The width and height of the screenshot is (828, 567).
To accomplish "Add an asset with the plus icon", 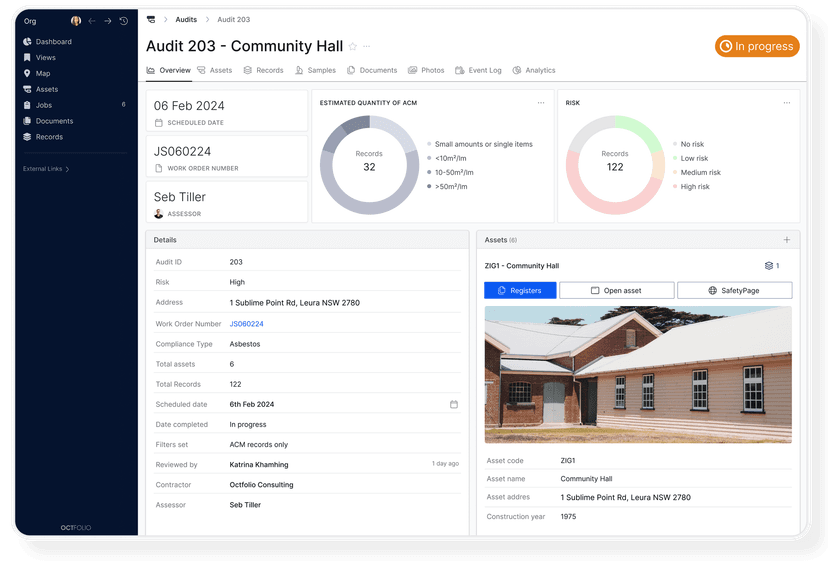I will (x=787, y=240).
